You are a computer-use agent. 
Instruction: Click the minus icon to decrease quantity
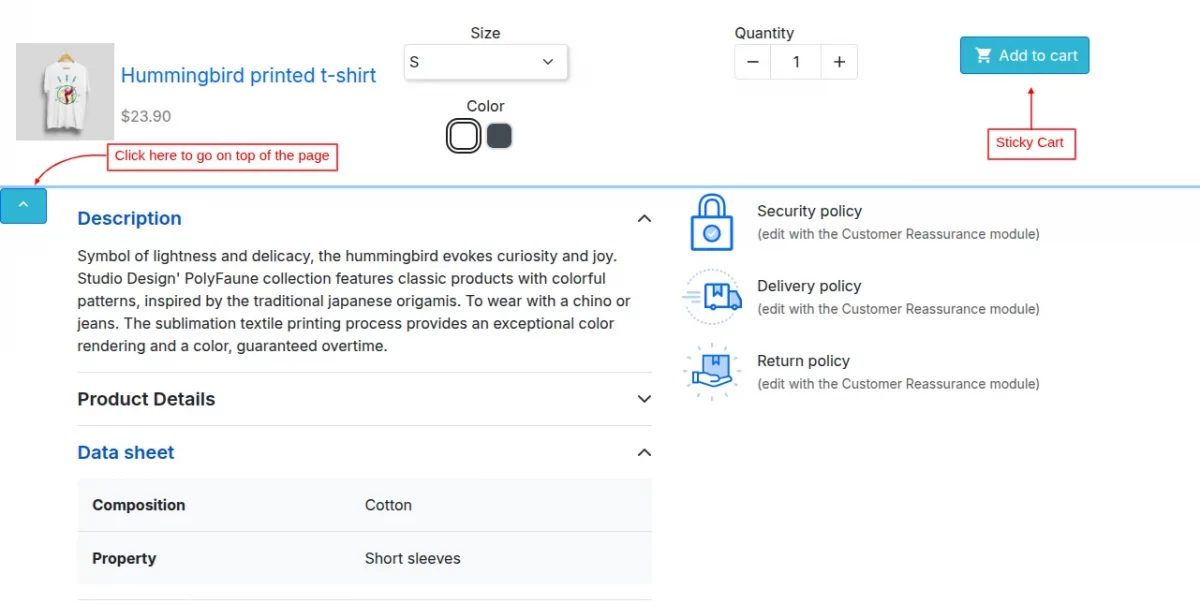click(x=752, y=62)
